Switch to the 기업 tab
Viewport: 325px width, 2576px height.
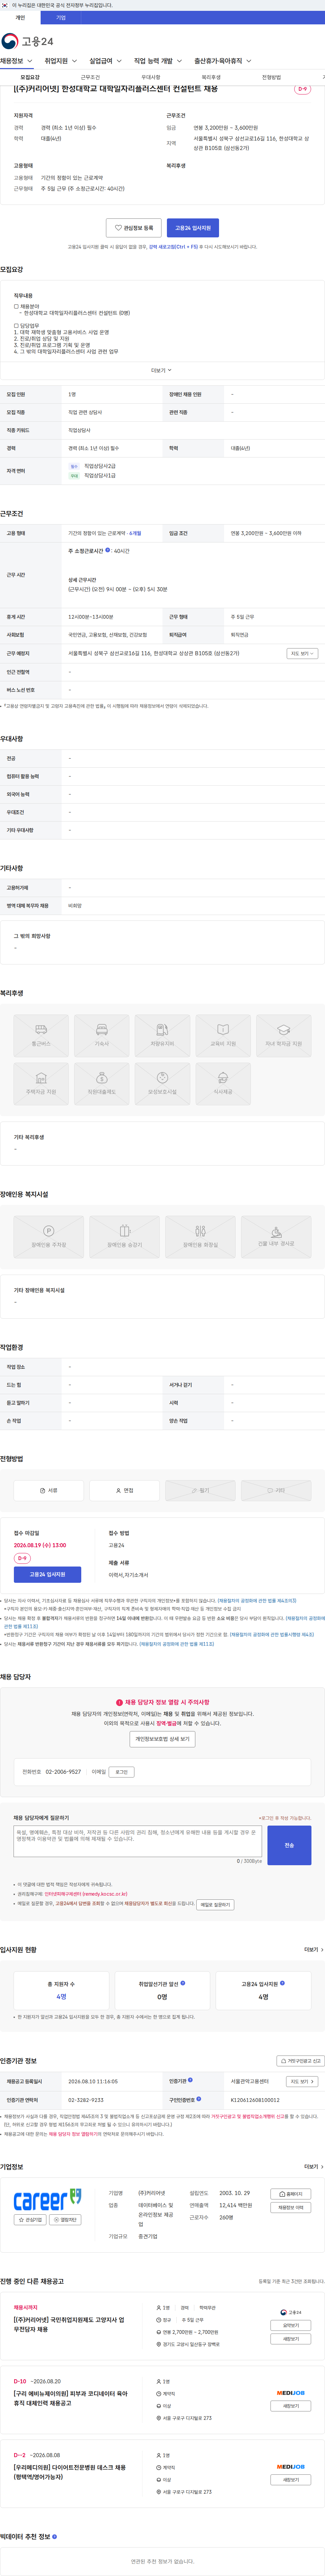(x=61, y=17)
